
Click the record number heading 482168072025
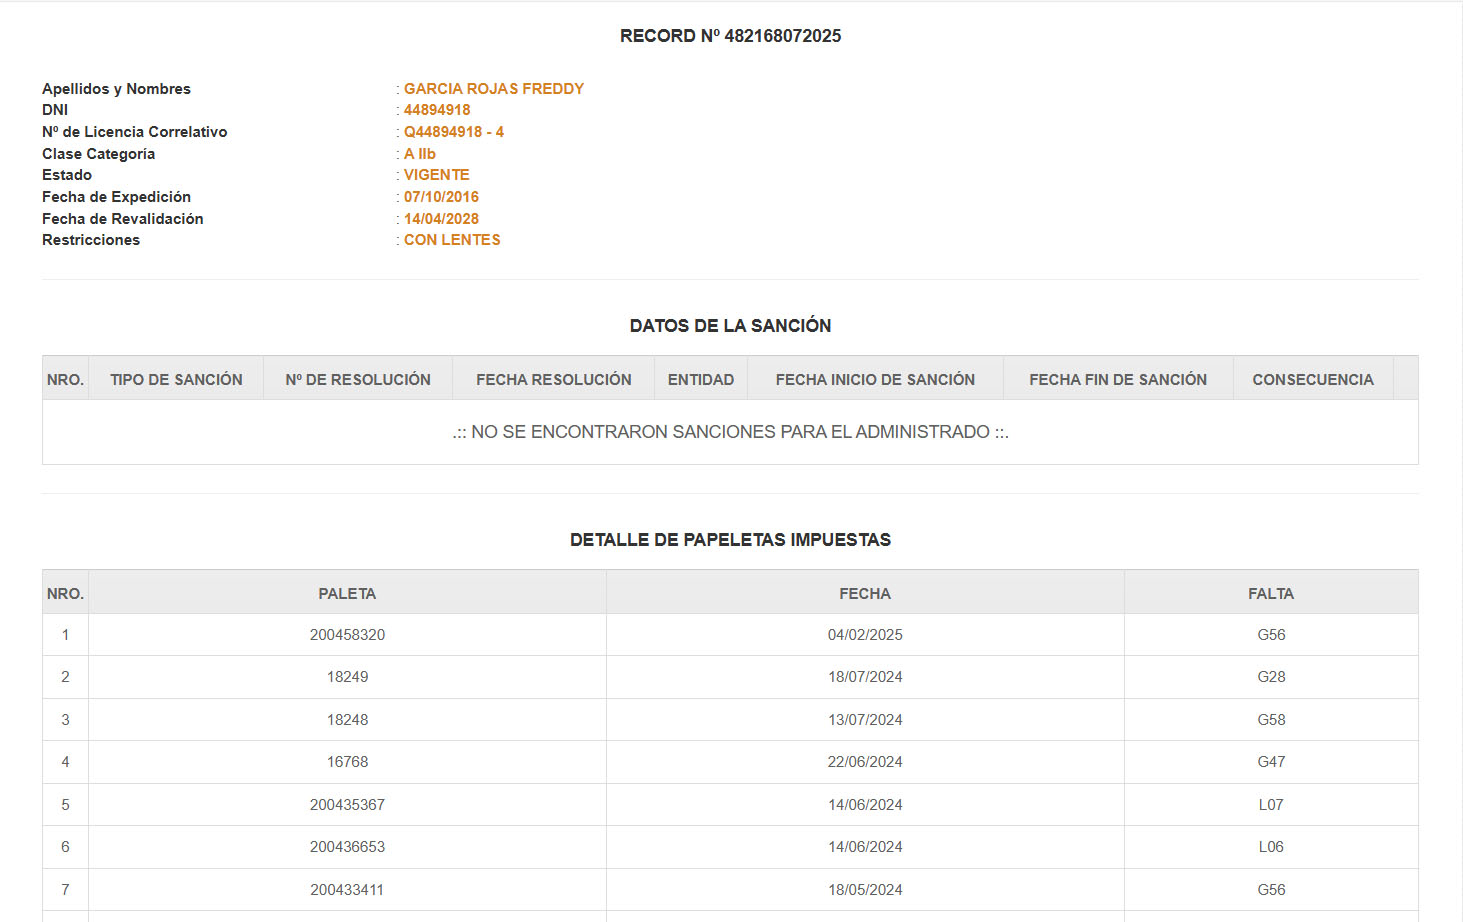click(730, 36)
